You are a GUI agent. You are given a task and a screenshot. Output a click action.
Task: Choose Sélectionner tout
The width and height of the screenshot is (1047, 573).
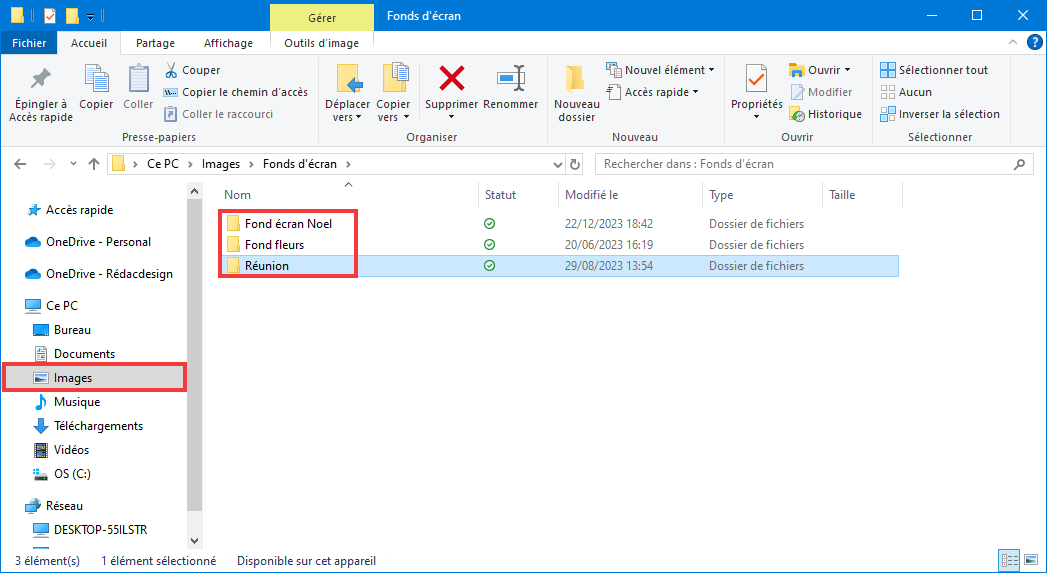click(x=933, y=70)
